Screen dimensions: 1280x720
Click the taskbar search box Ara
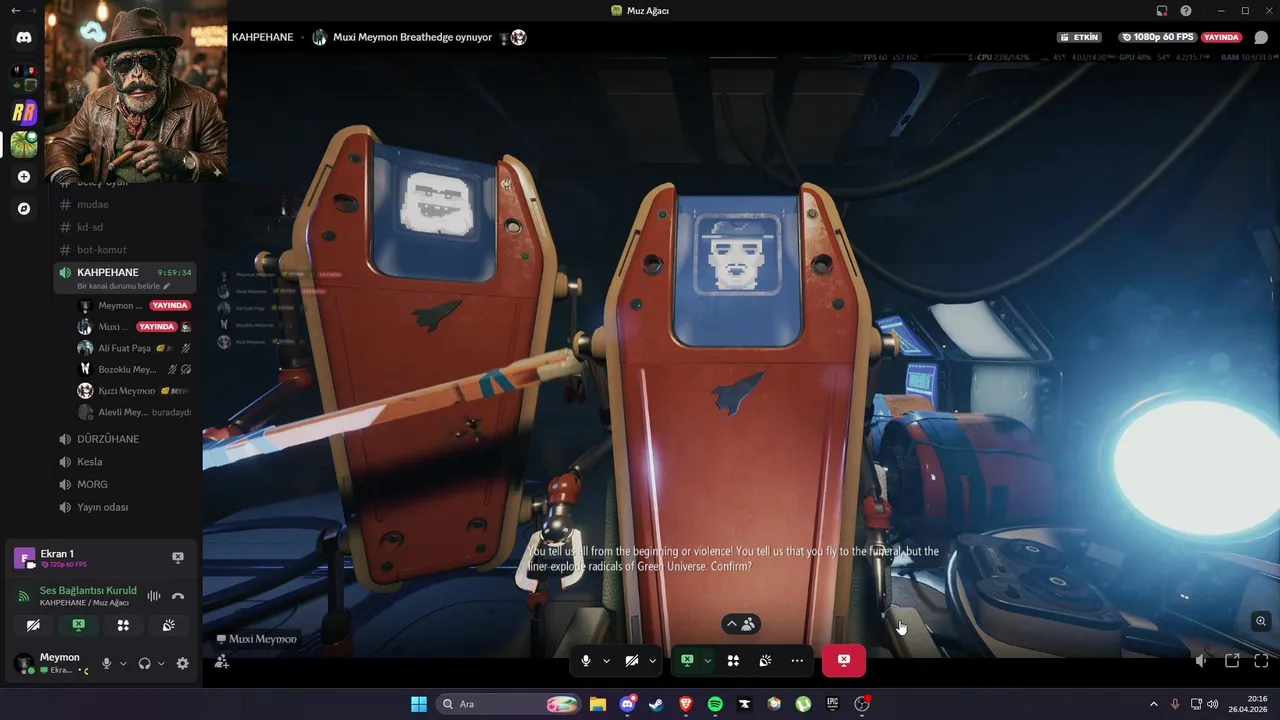point(508,704)
